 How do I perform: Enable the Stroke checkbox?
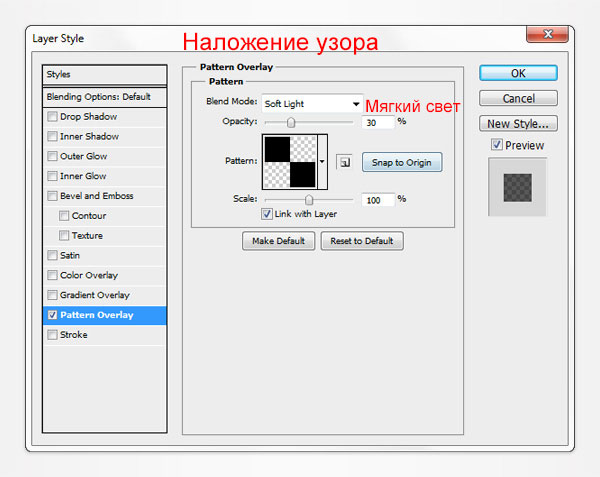point(52,335)
